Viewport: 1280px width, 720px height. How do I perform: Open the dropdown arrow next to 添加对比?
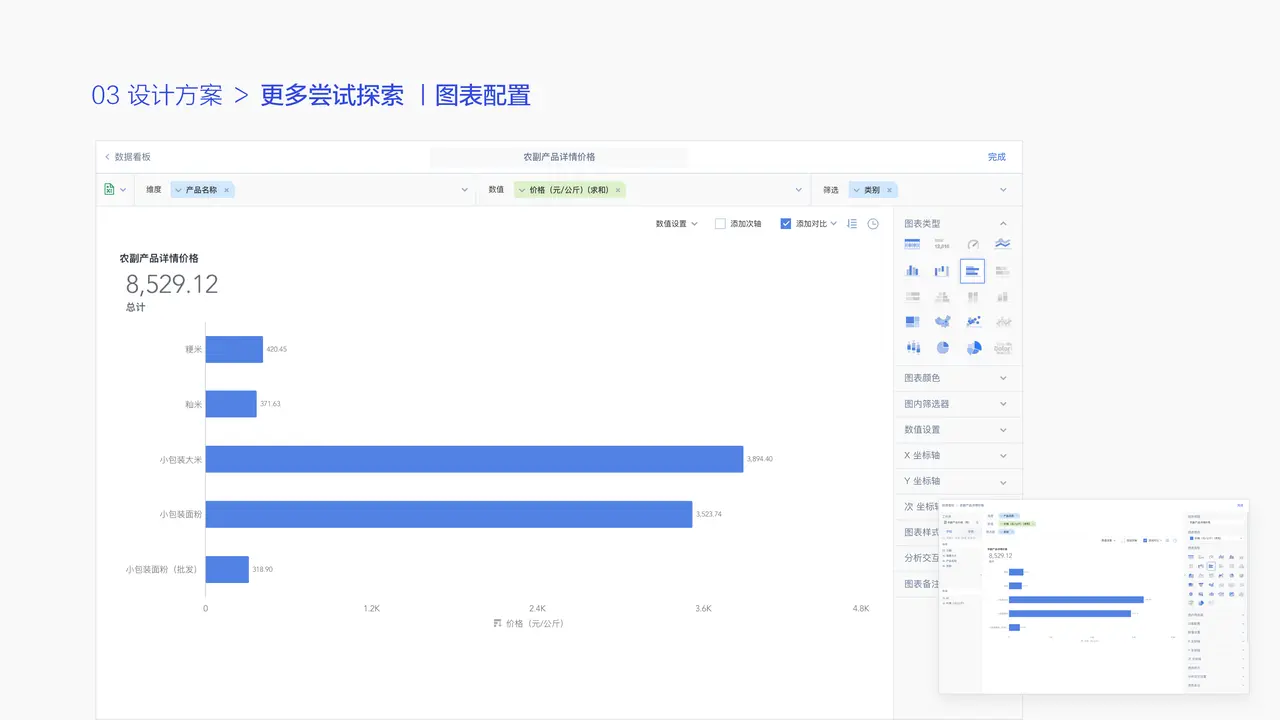pos(833,224)
